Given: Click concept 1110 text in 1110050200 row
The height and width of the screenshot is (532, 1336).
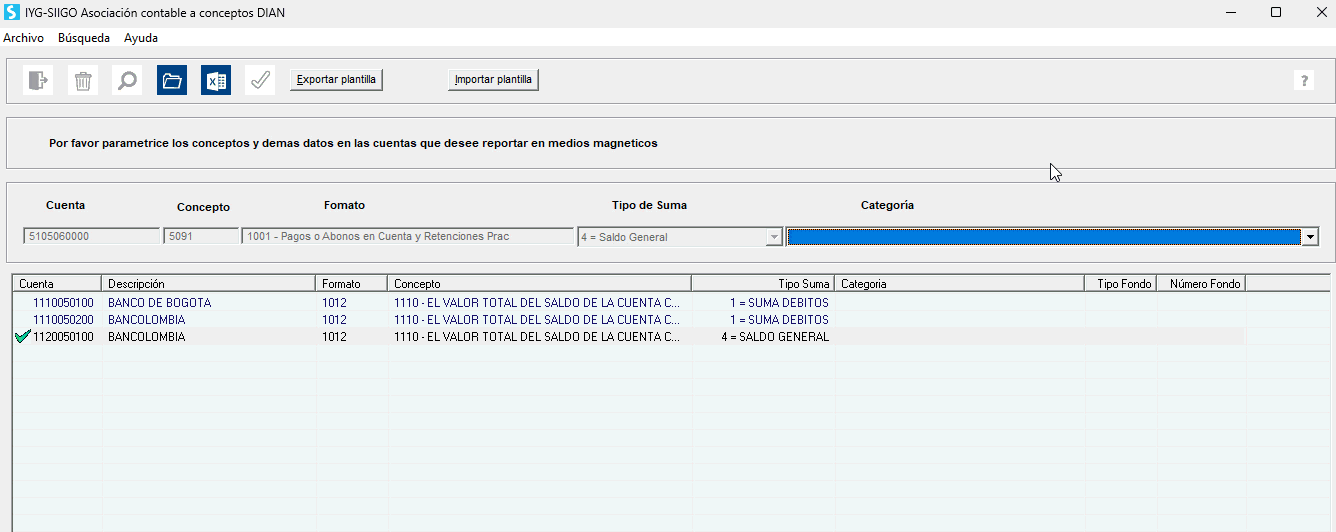Looking at the screenshot, I should pyautogui.click(x=537, y=320).
